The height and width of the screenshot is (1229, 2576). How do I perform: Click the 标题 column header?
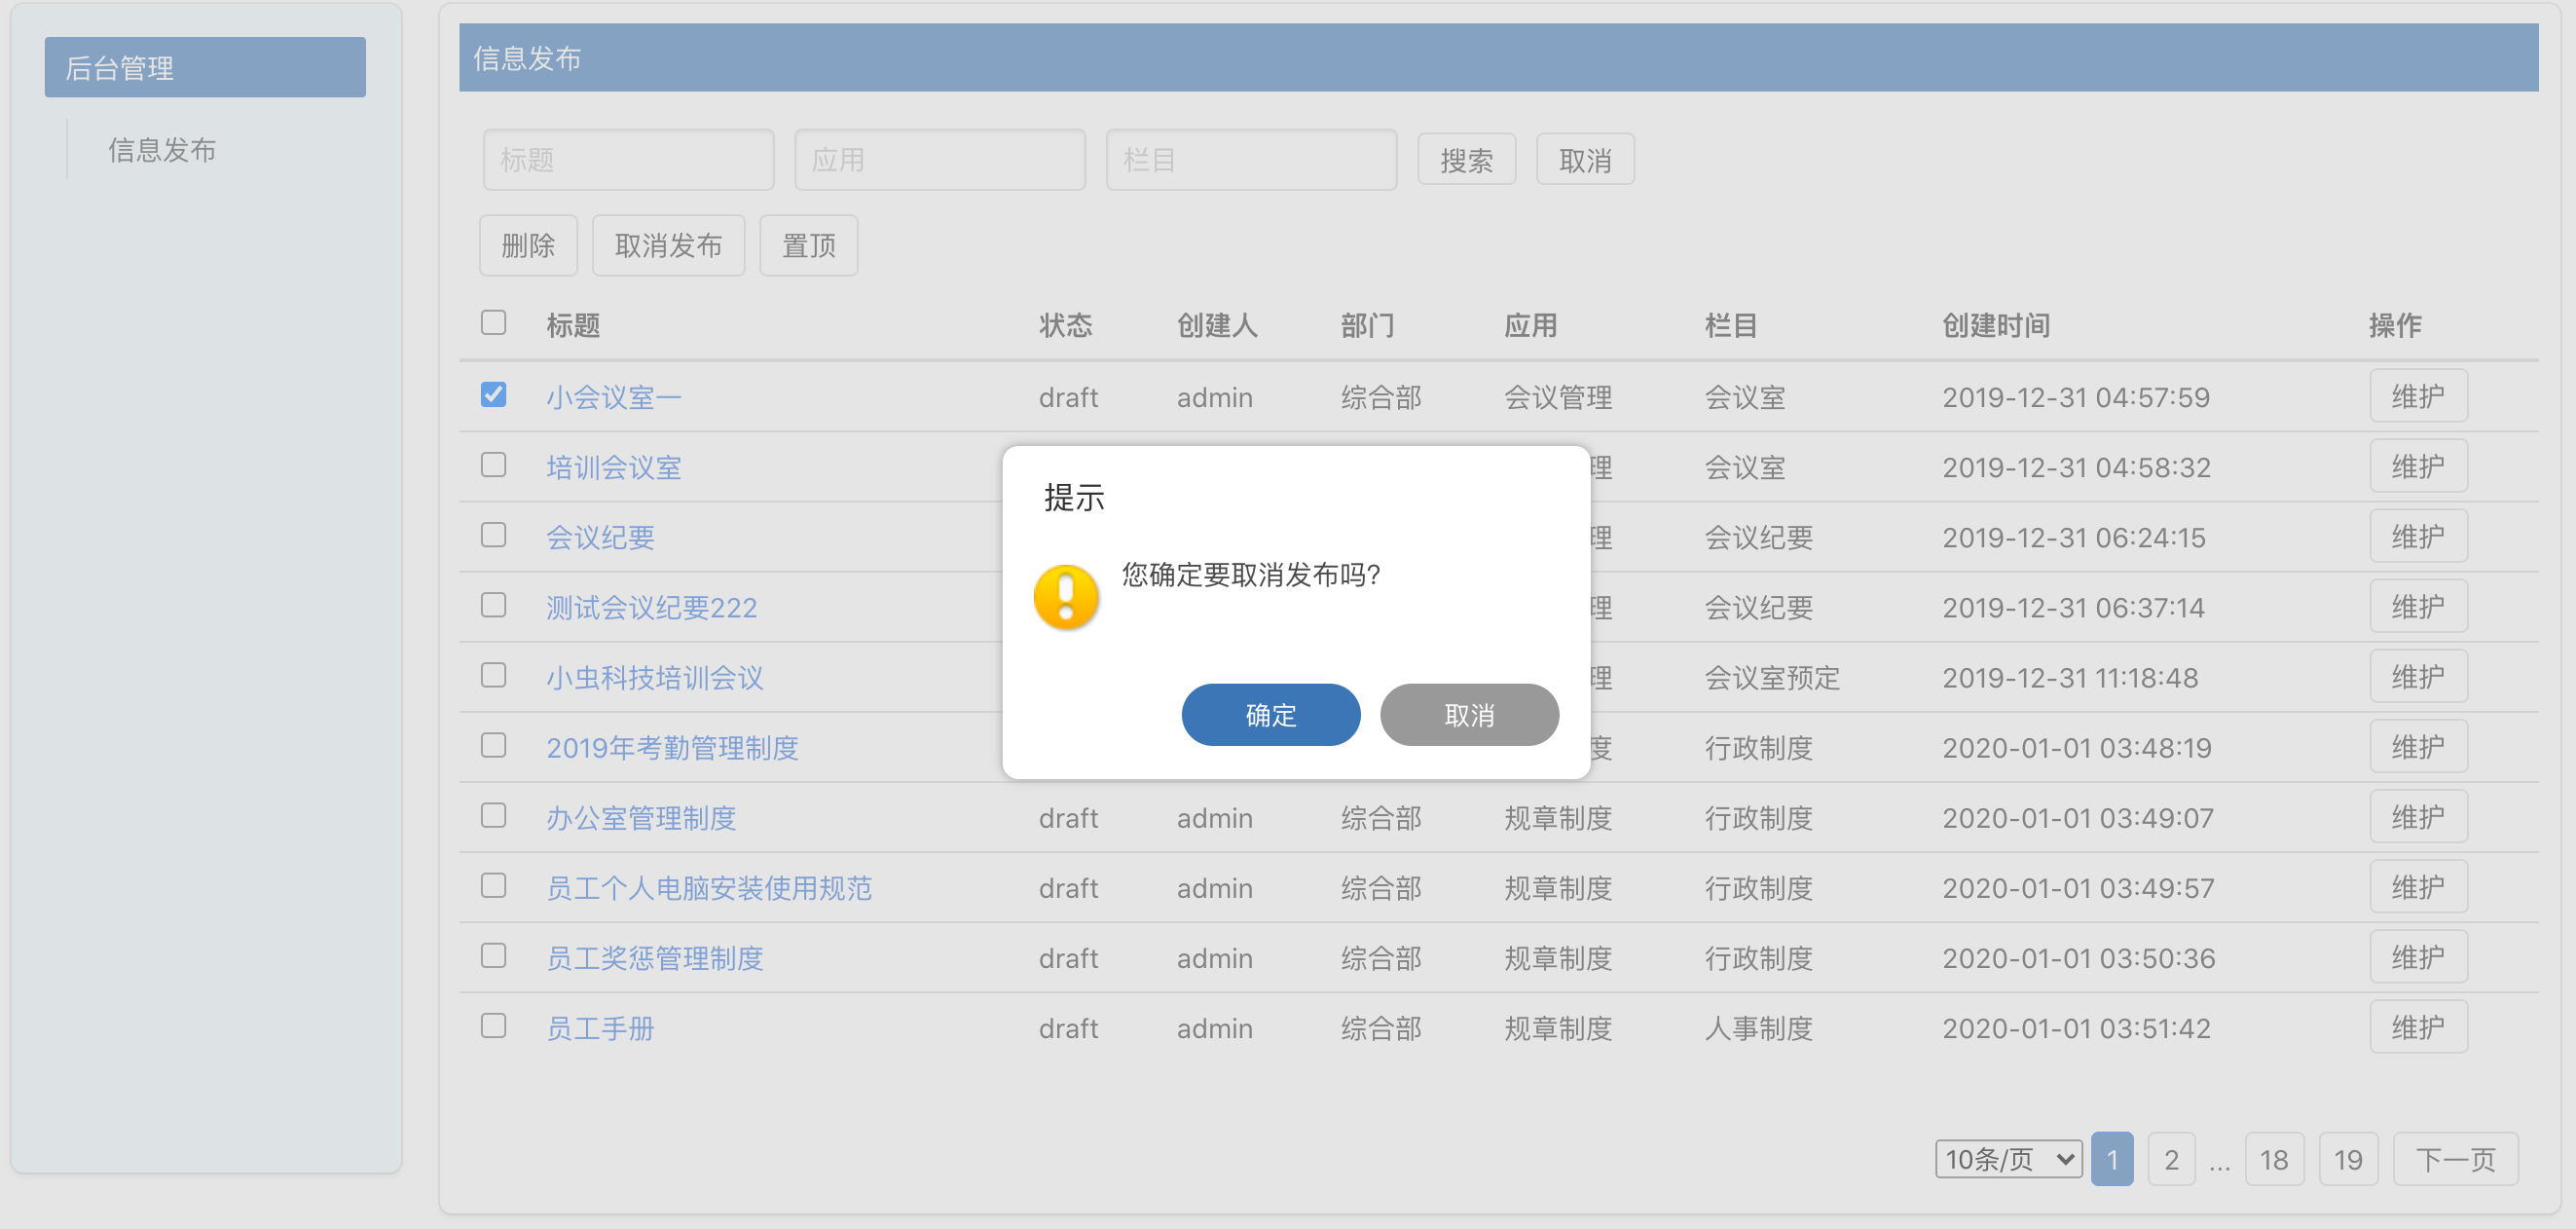coord(573,325)
